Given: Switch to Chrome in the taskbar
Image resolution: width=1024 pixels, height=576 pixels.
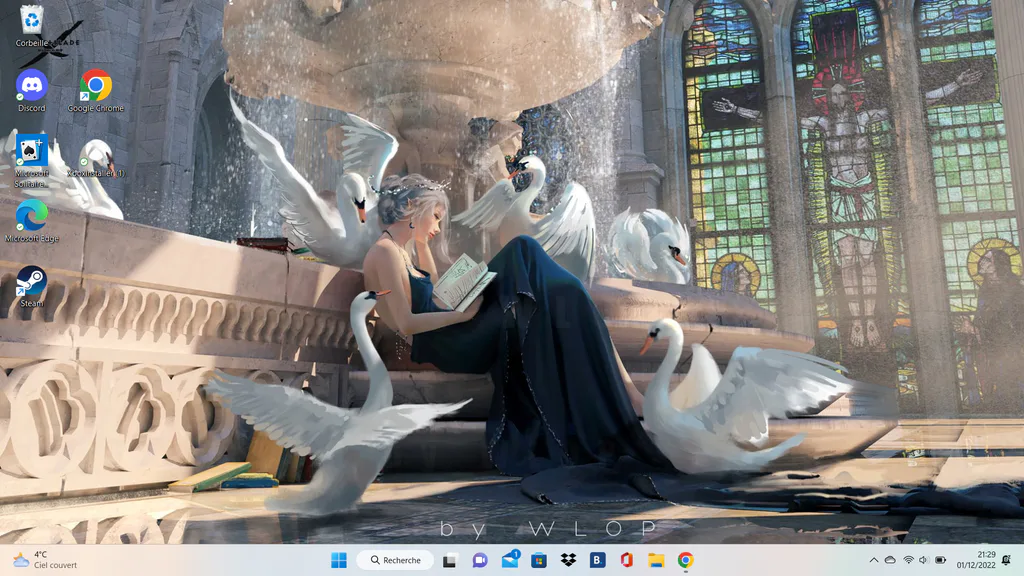Looking at the screenshot, I should tap(685, 560).
